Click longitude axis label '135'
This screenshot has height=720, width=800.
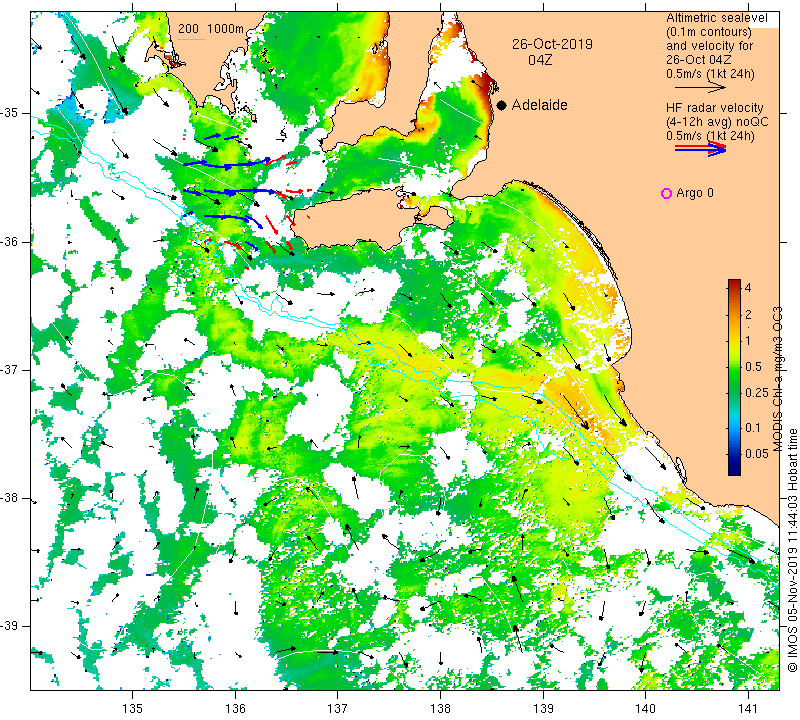133,708
